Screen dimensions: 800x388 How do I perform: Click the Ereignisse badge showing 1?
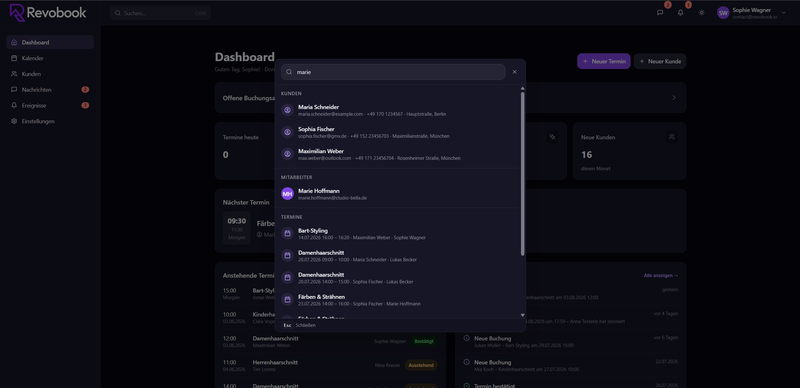pyautogui.click(x=85, y=106)
